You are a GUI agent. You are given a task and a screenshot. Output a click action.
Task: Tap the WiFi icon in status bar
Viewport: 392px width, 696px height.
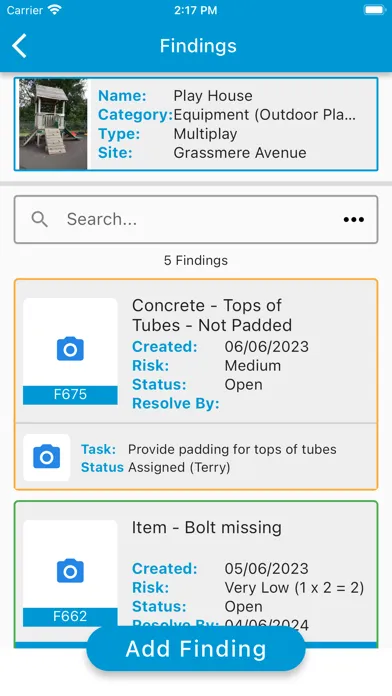click(55, 10)
